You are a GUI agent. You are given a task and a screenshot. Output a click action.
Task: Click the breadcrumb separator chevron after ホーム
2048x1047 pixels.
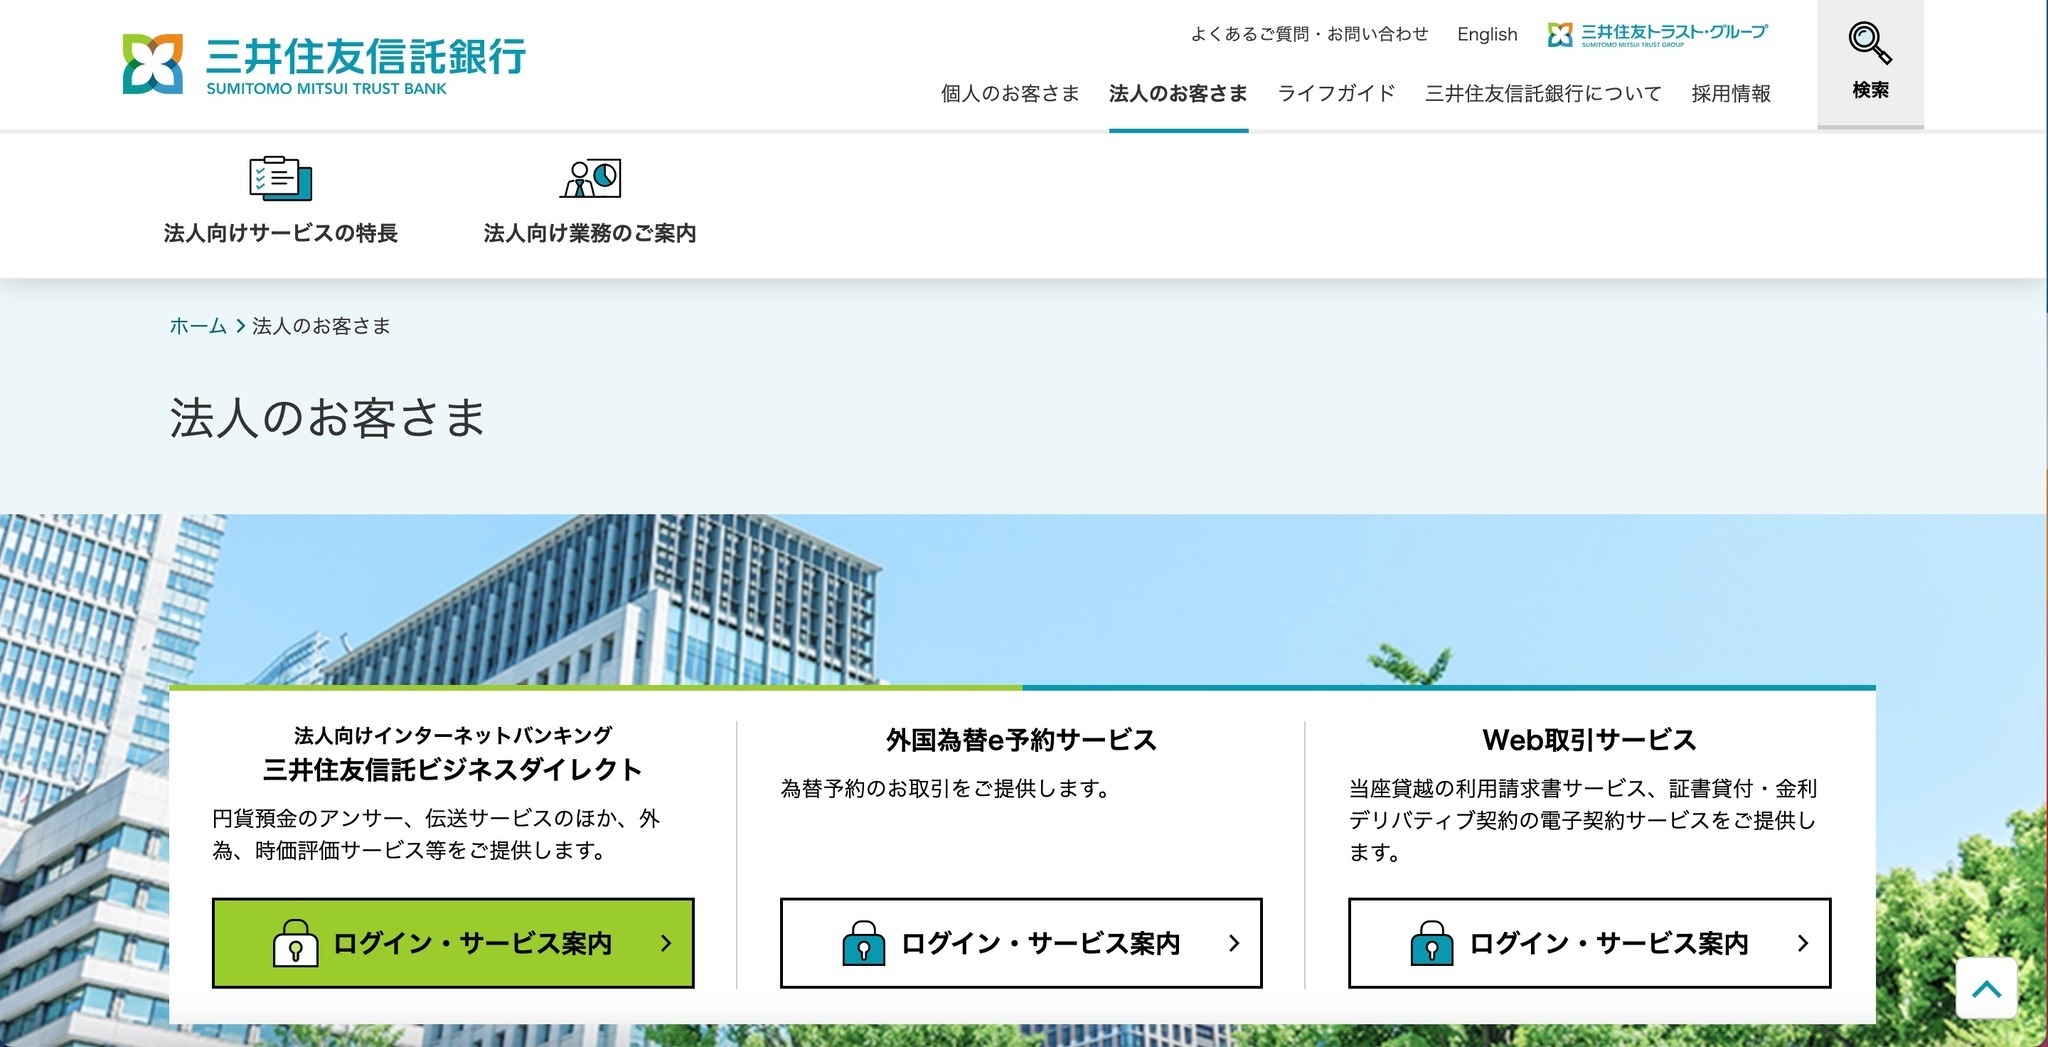pos(239,326)
